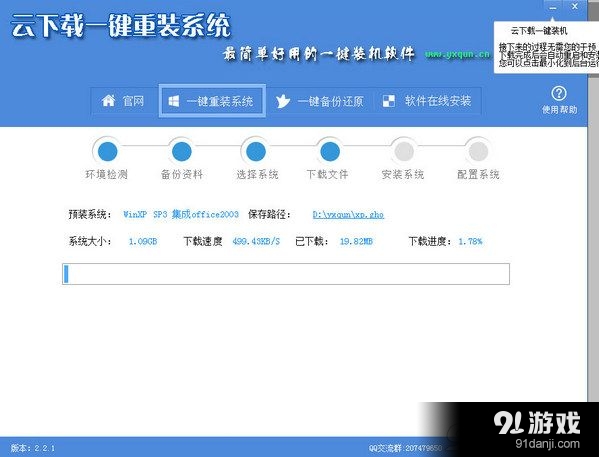Screen dimensions: 599x457
Task: Click the greyed 配置系统 step circle
Action: (478, 151)
